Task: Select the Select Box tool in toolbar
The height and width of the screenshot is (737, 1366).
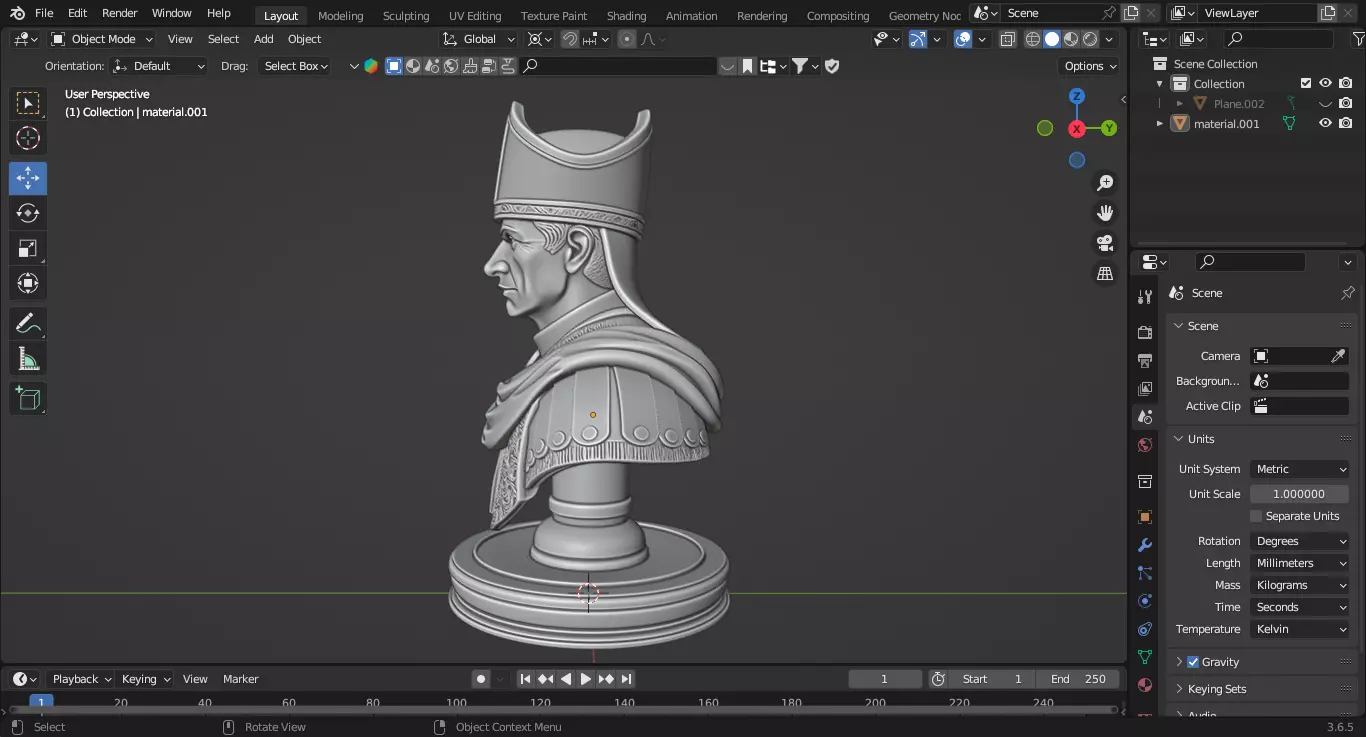Action: (x=28, y=103)
